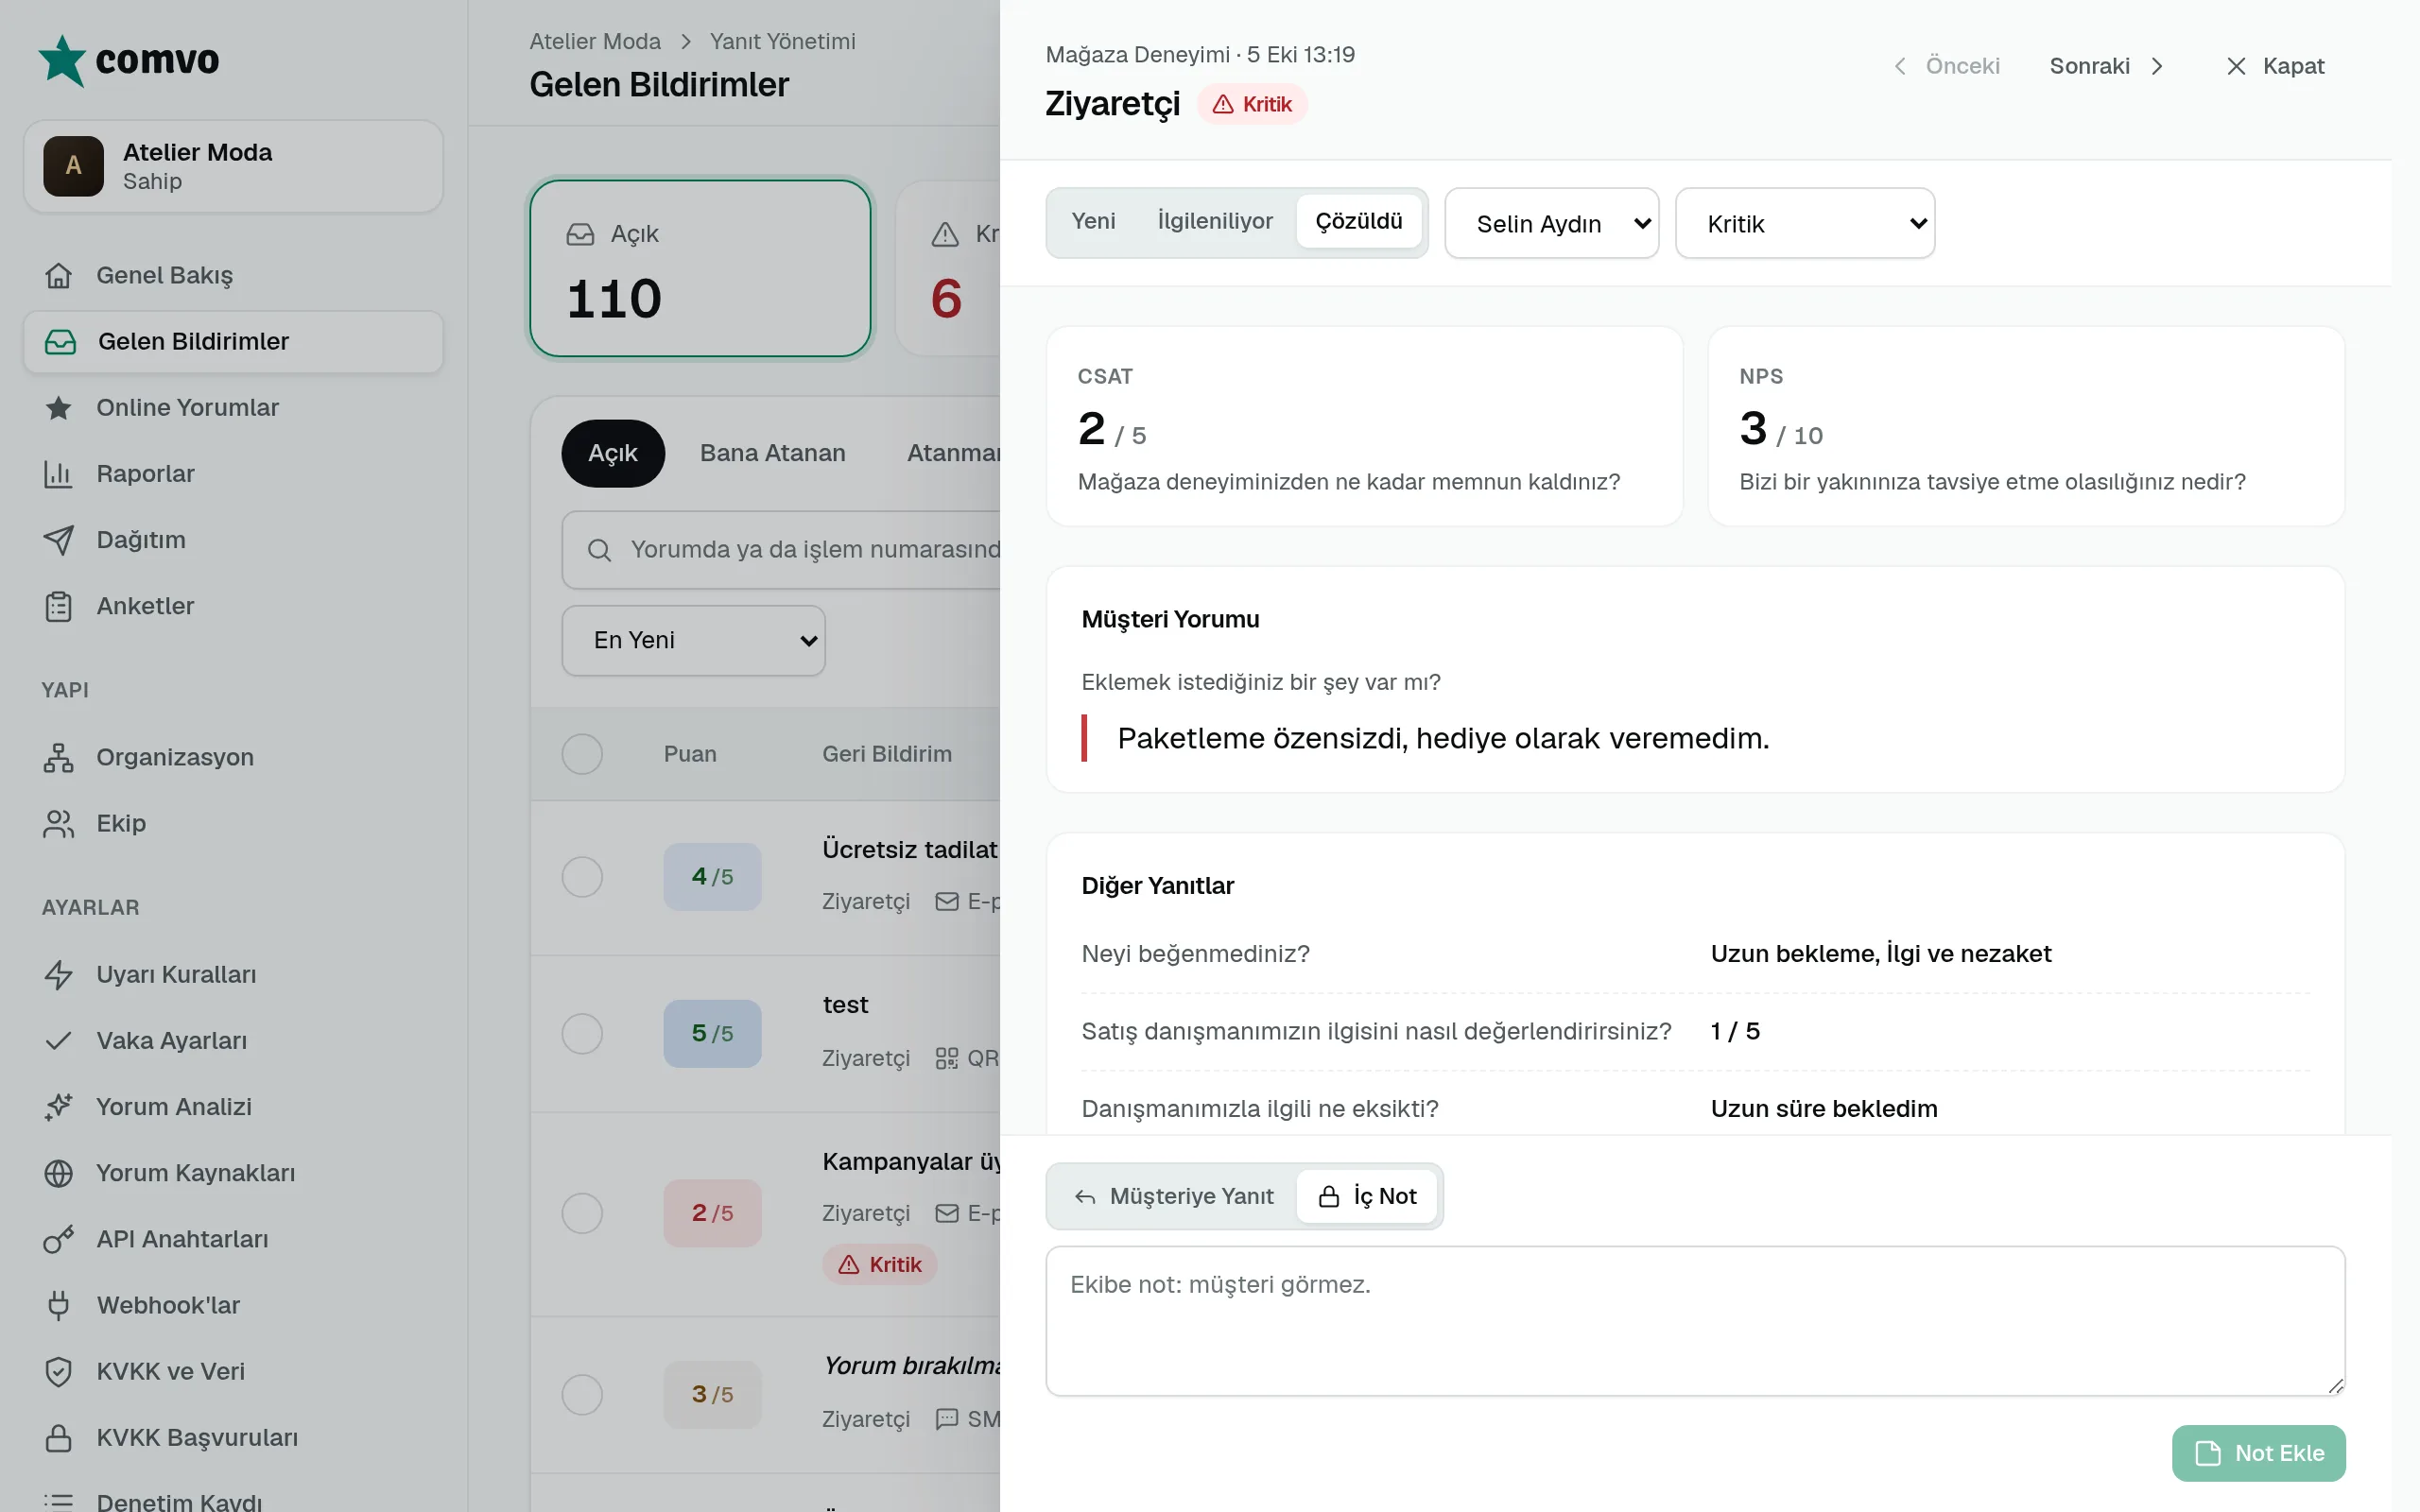The width and height of the screenshot is (2420, 1512).
Task: Click in the Ekibe not text area
Action: (1695, 1320)
